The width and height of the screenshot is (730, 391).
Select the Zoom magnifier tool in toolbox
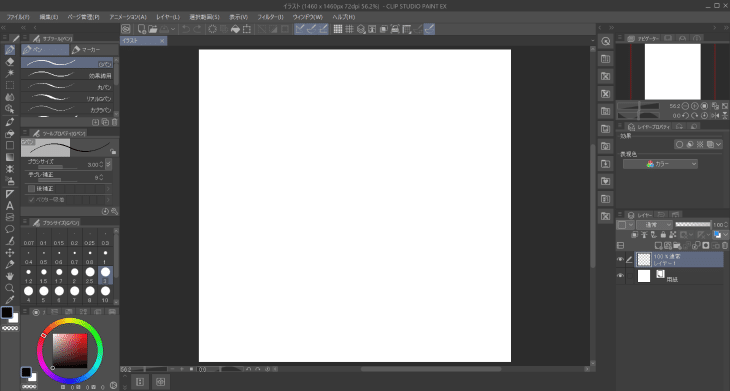tap(10, 288)
